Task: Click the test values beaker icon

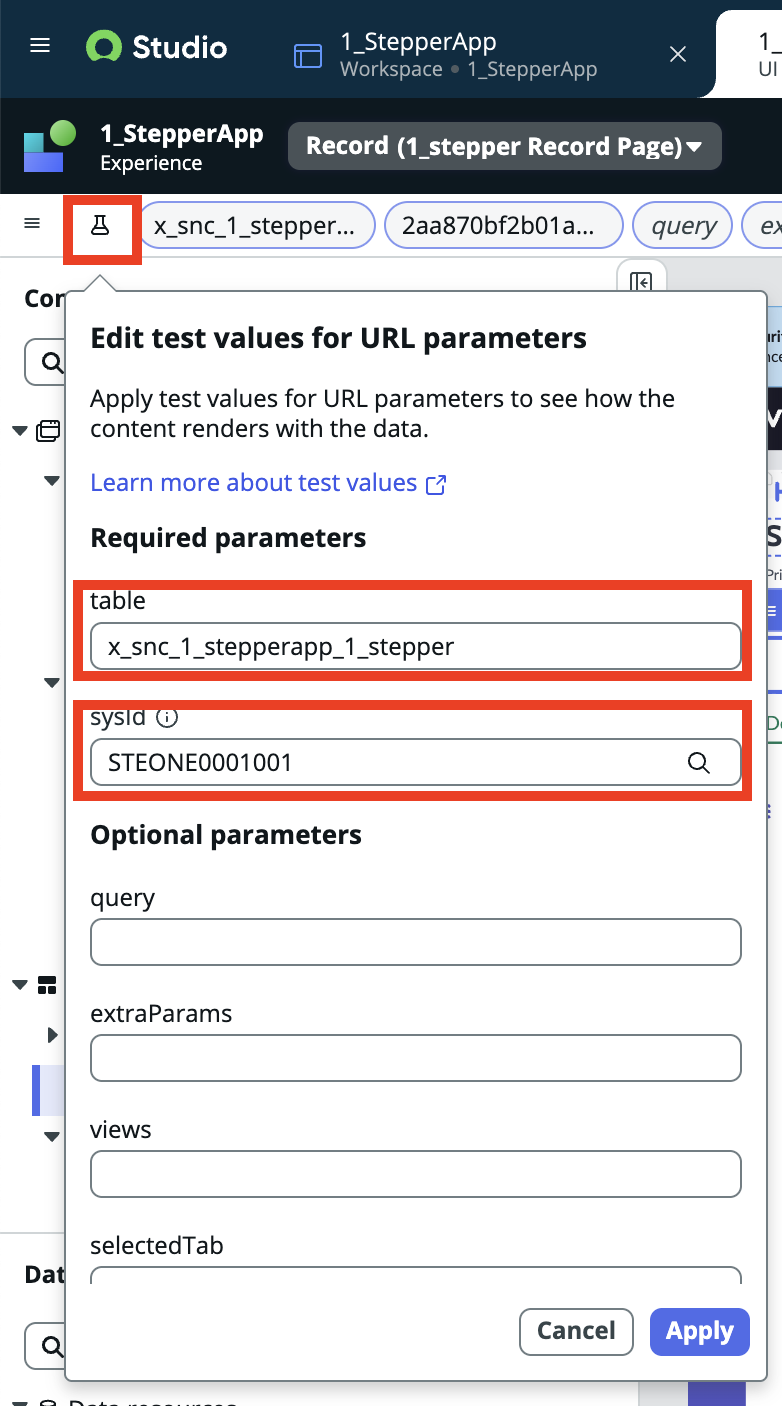Action: (100, 225)
